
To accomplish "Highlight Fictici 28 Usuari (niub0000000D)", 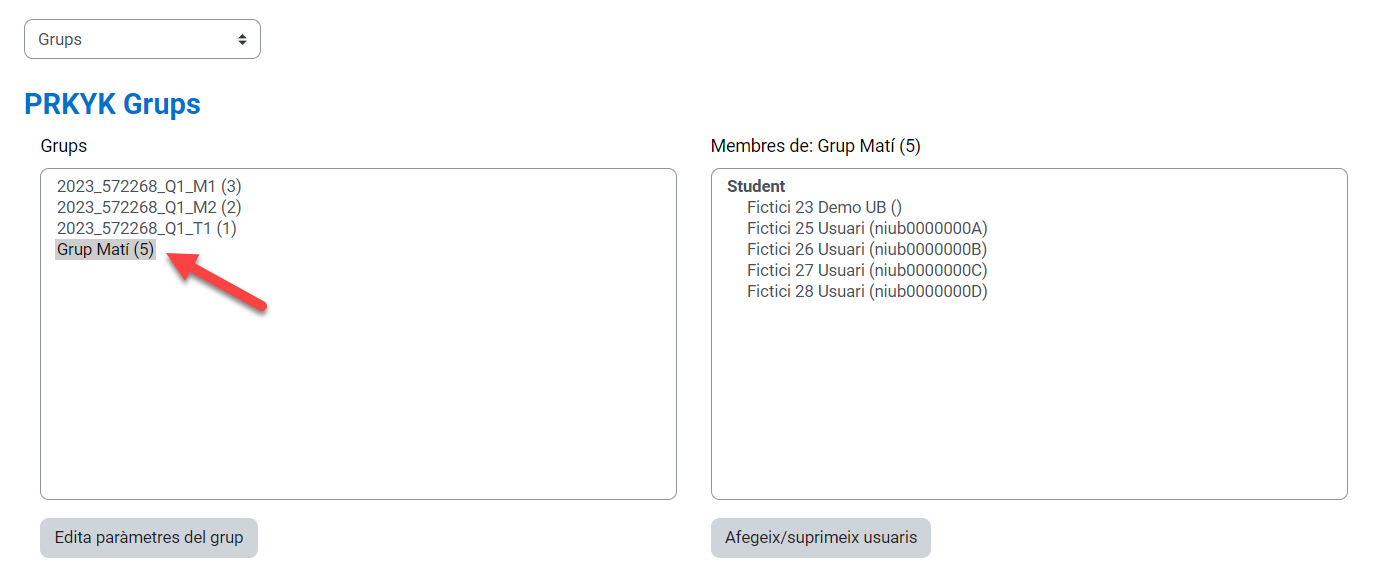I will click(866, 291).
